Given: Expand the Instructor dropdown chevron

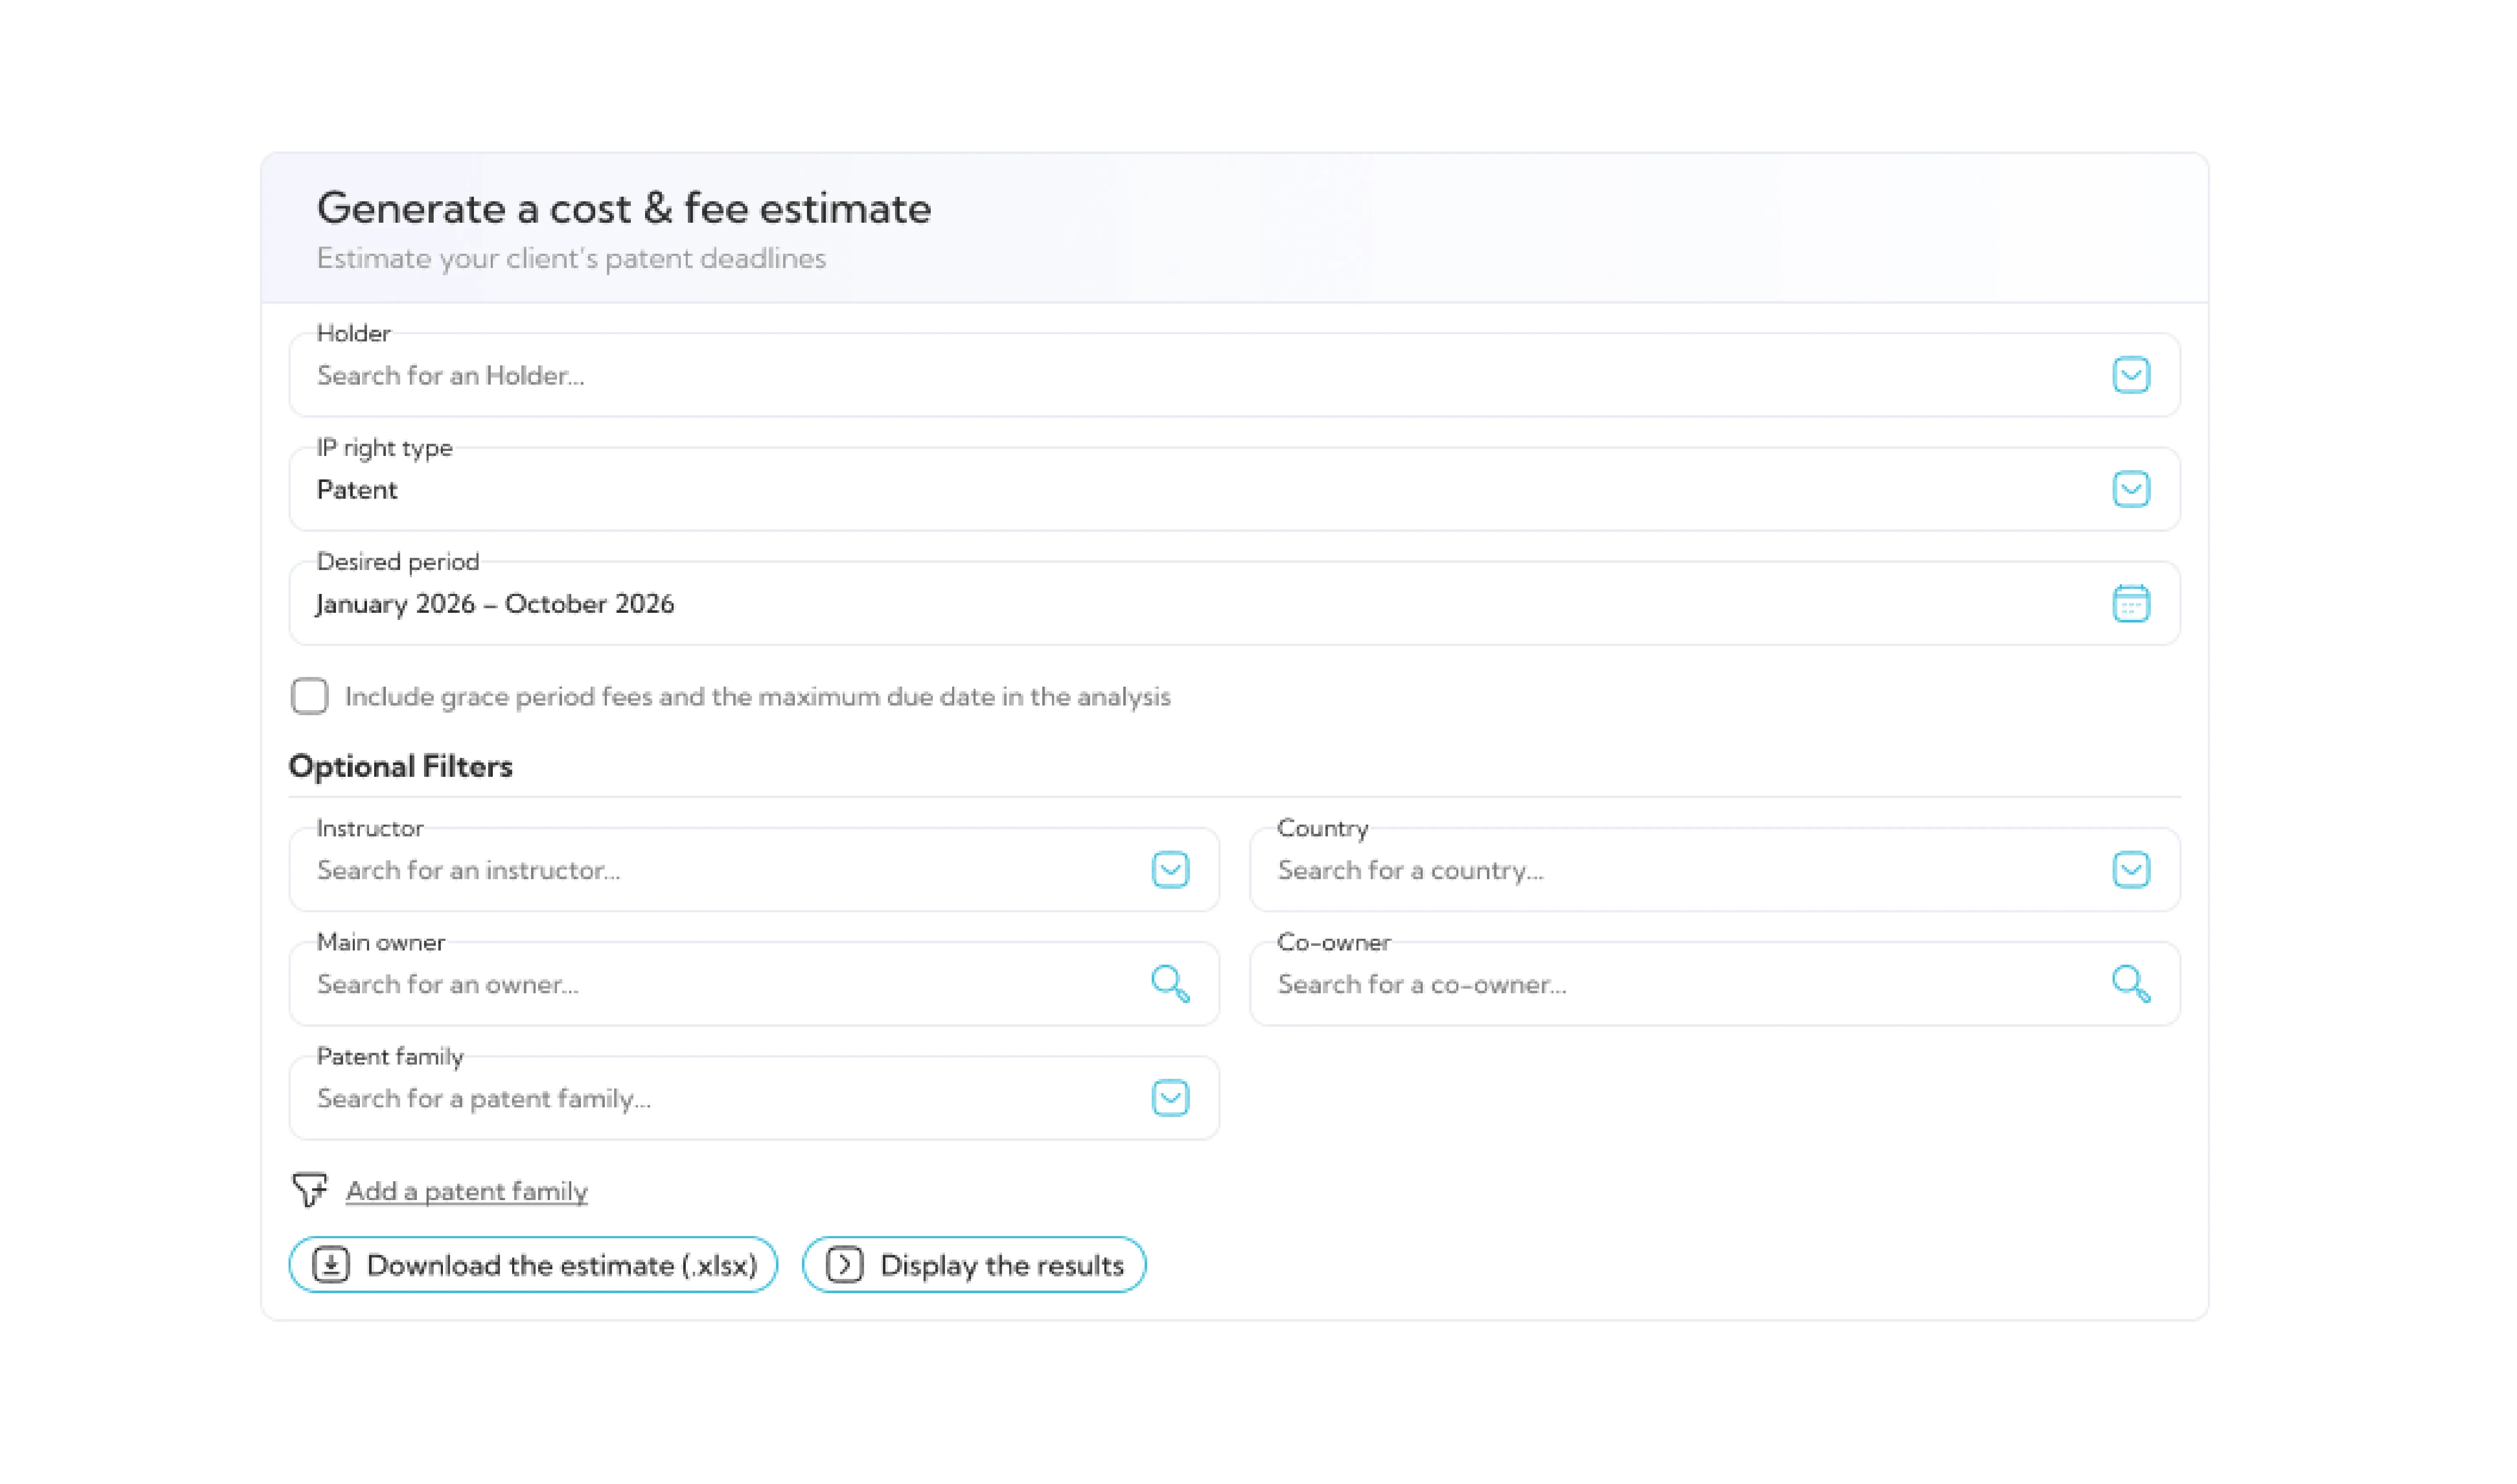Looking at the screenshot, I should (1170, 870).
